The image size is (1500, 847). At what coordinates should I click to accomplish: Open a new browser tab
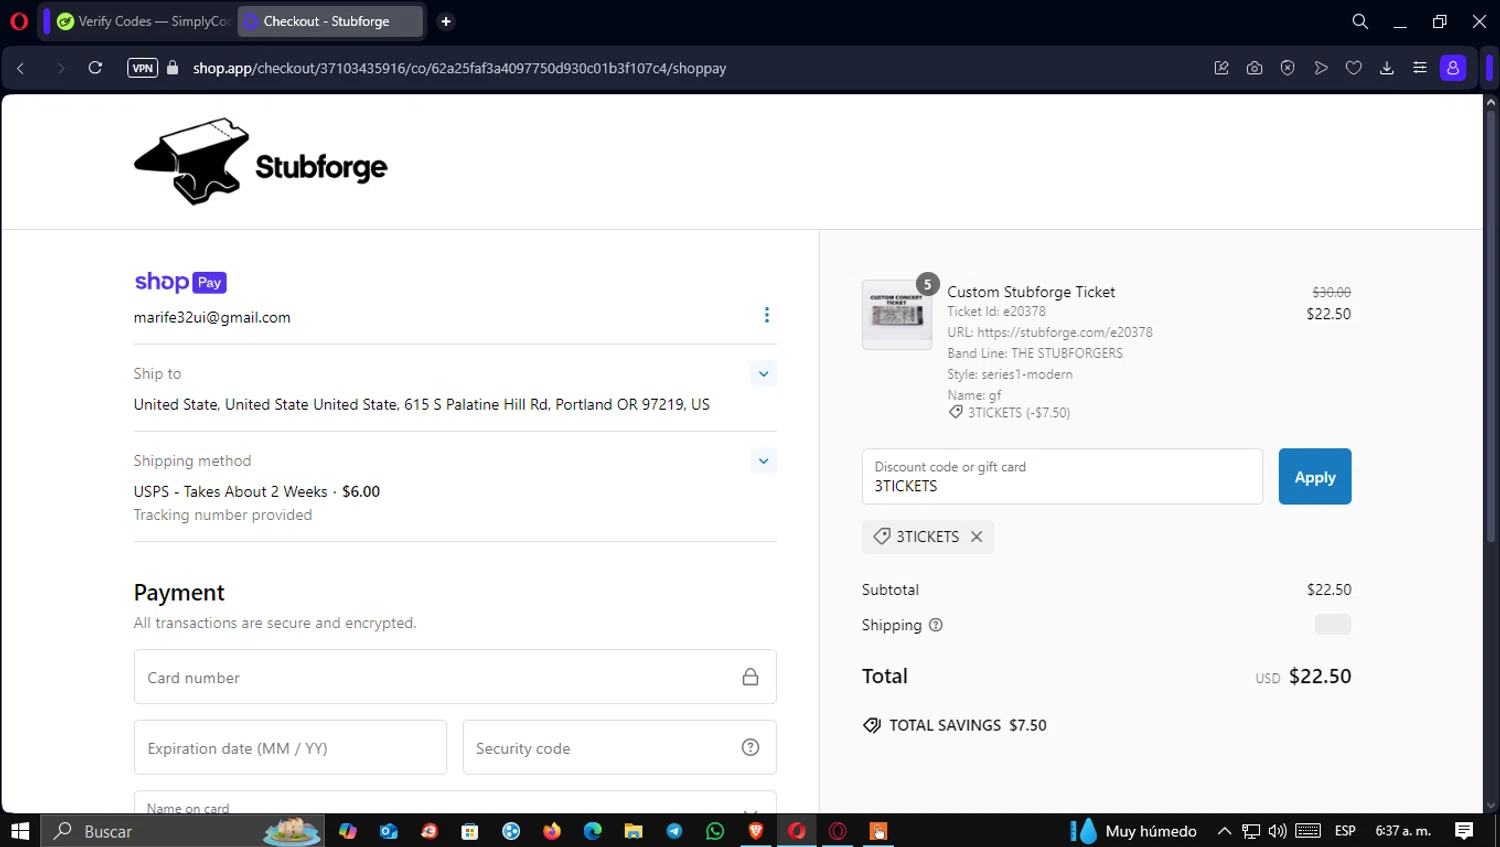coord(446,21)
